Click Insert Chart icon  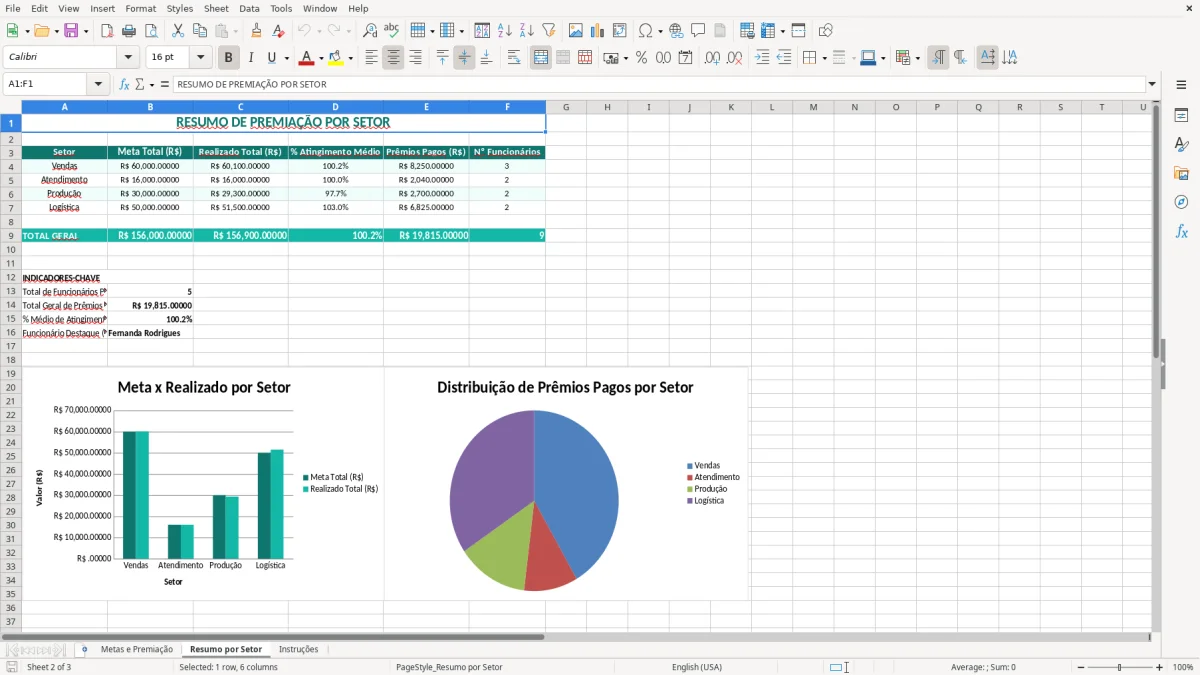click(x=598, y=31)
